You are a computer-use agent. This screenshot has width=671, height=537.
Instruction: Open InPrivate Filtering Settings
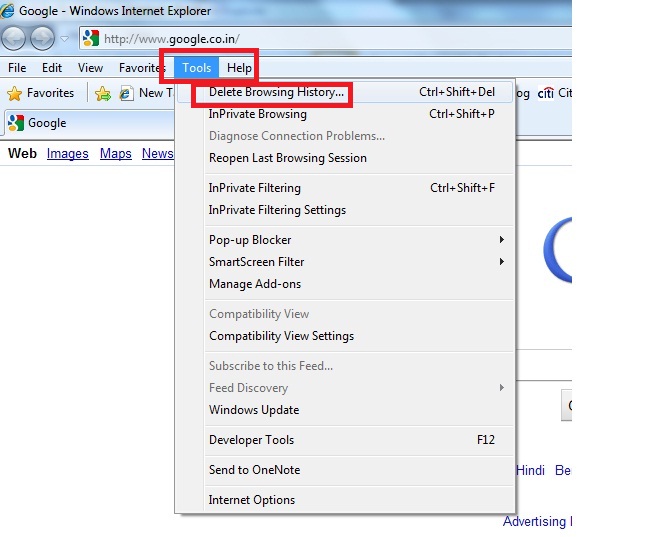coord(344,210)
